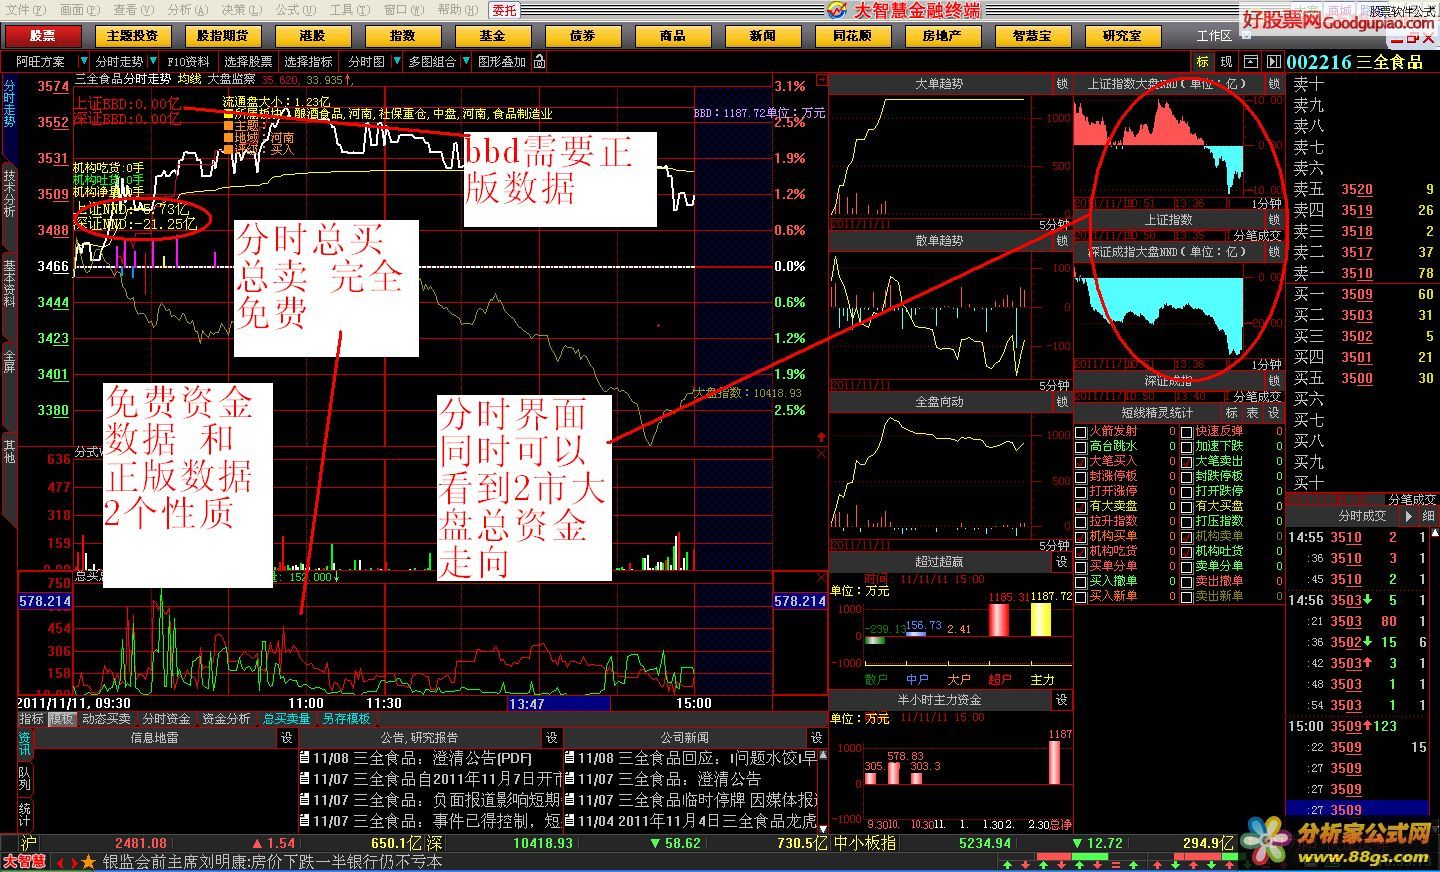Click the F10资料 toolbar button
1440x872 pixels.
pos(190,62)
